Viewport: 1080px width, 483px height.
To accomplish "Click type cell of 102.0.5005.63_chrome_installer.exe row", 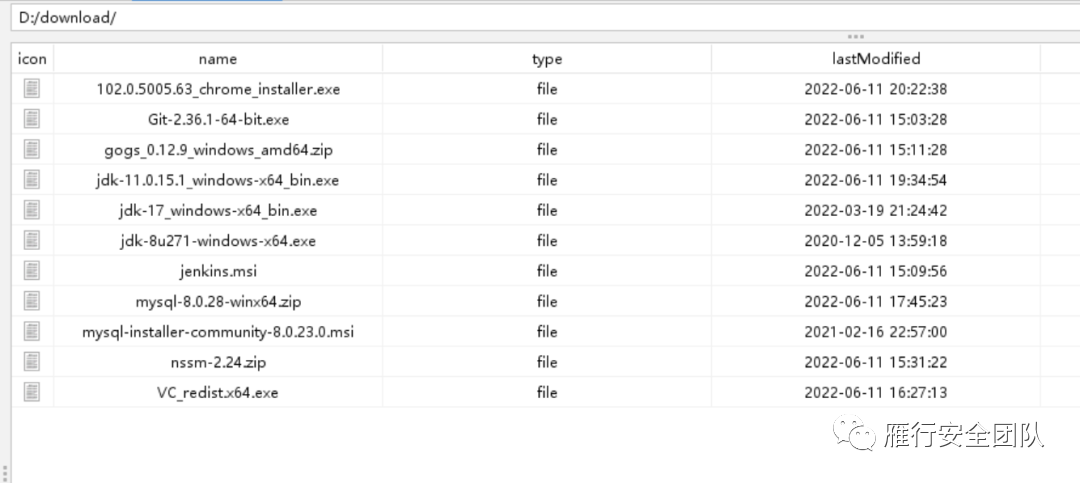I will click(x=547, y=90).
